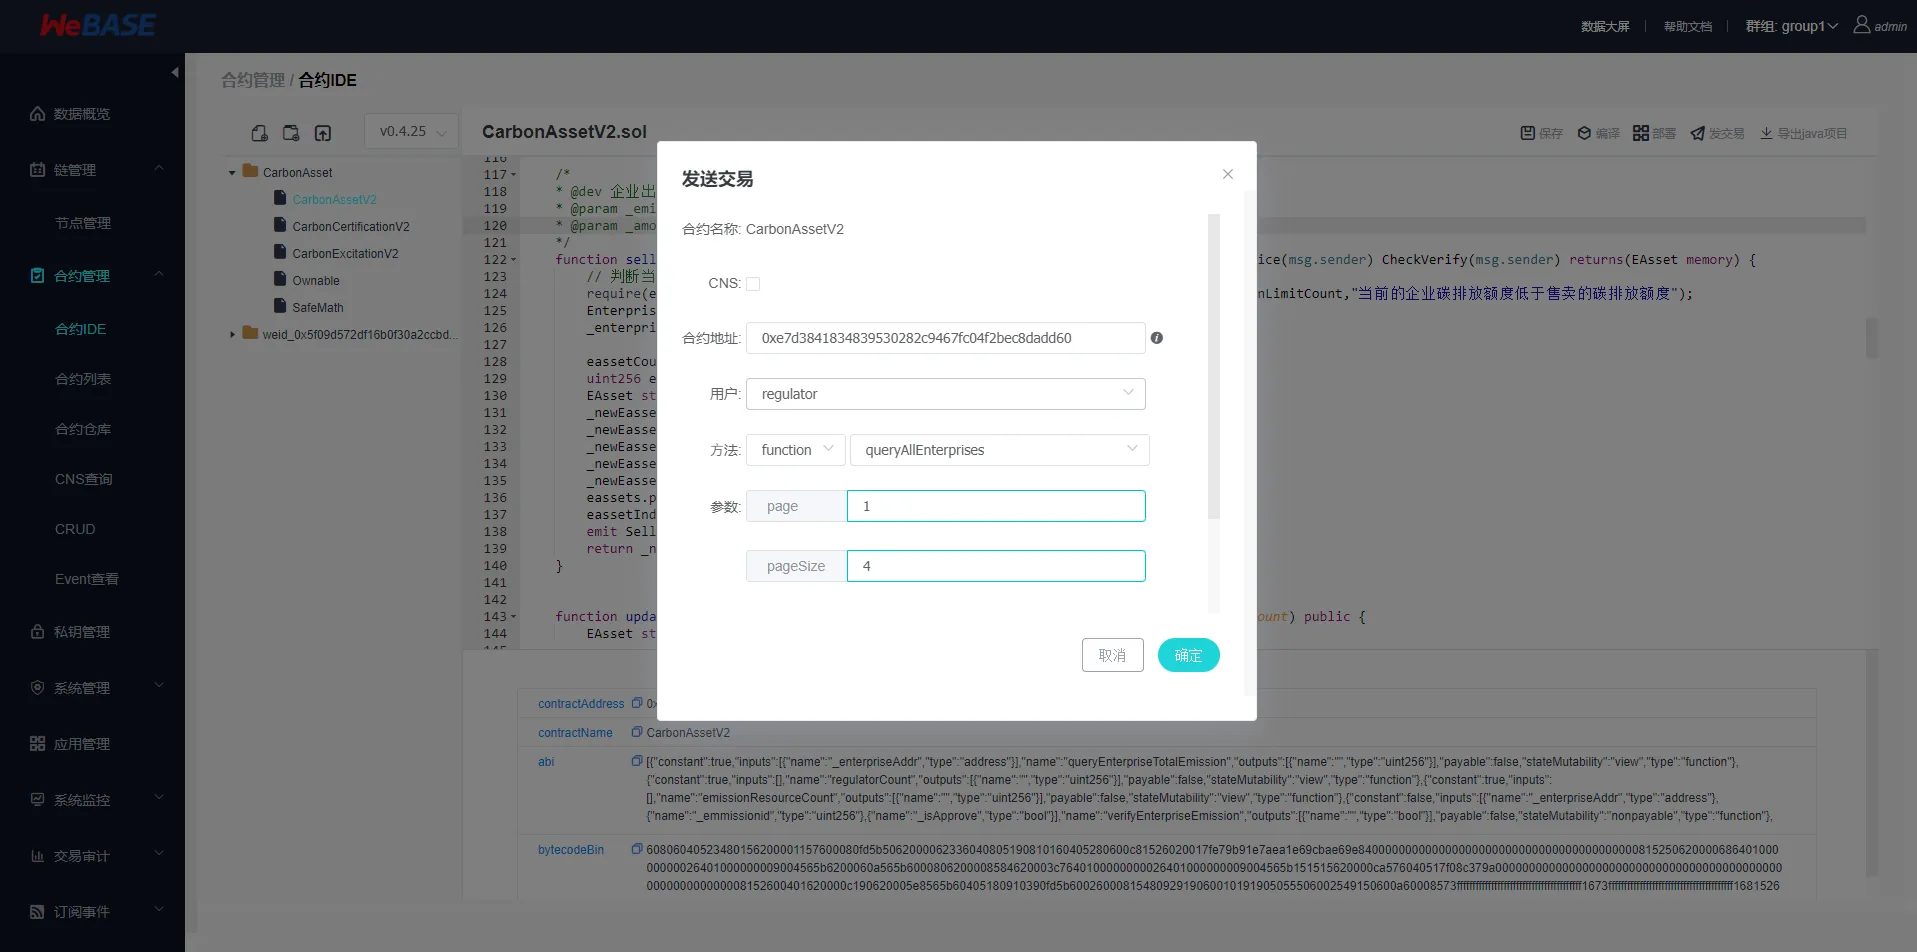The image size is (1917, 952).
Task: Click the WeBASE logo
Action: coord(97,26)
